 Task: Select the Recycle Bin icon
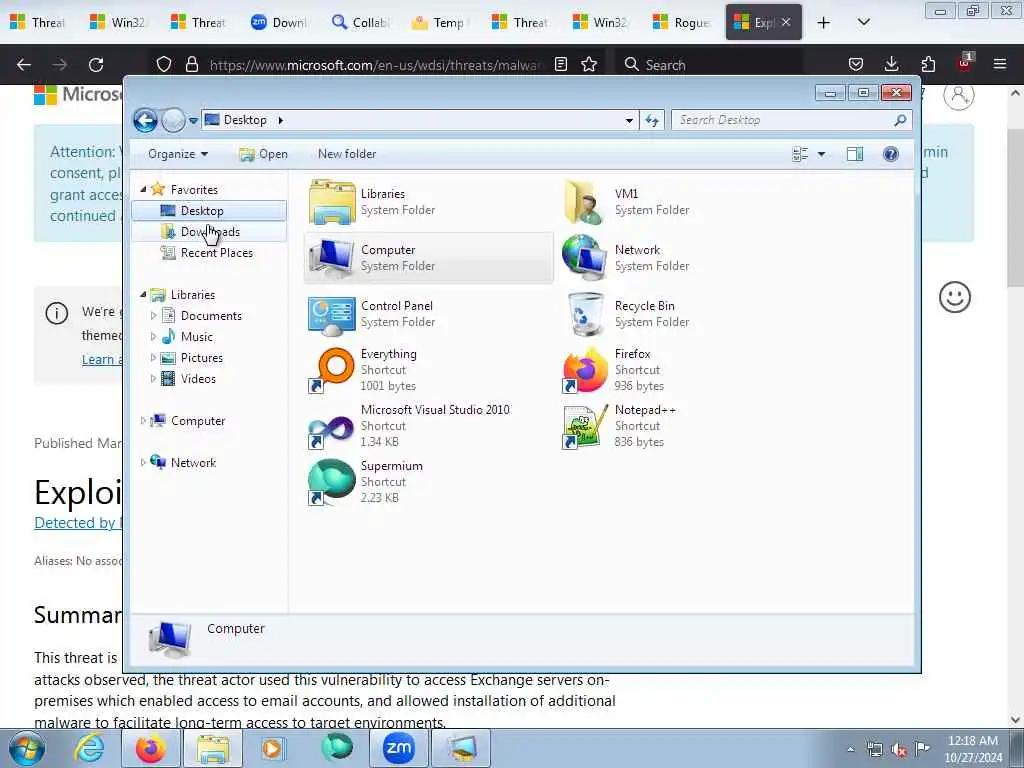pos(584,314)
